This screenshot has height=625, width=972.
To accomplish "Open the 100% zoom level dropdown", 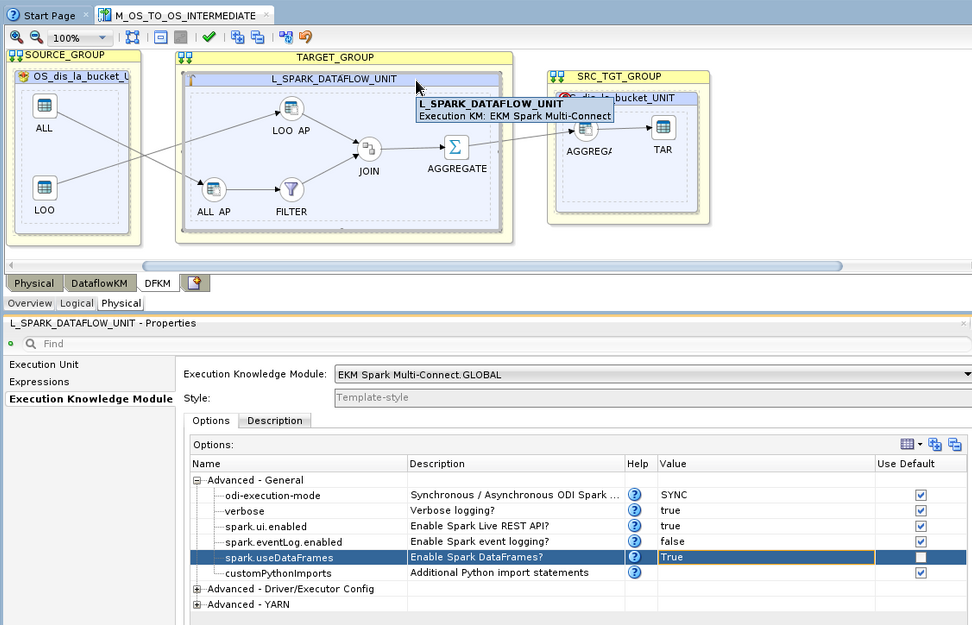I will 103,36.
